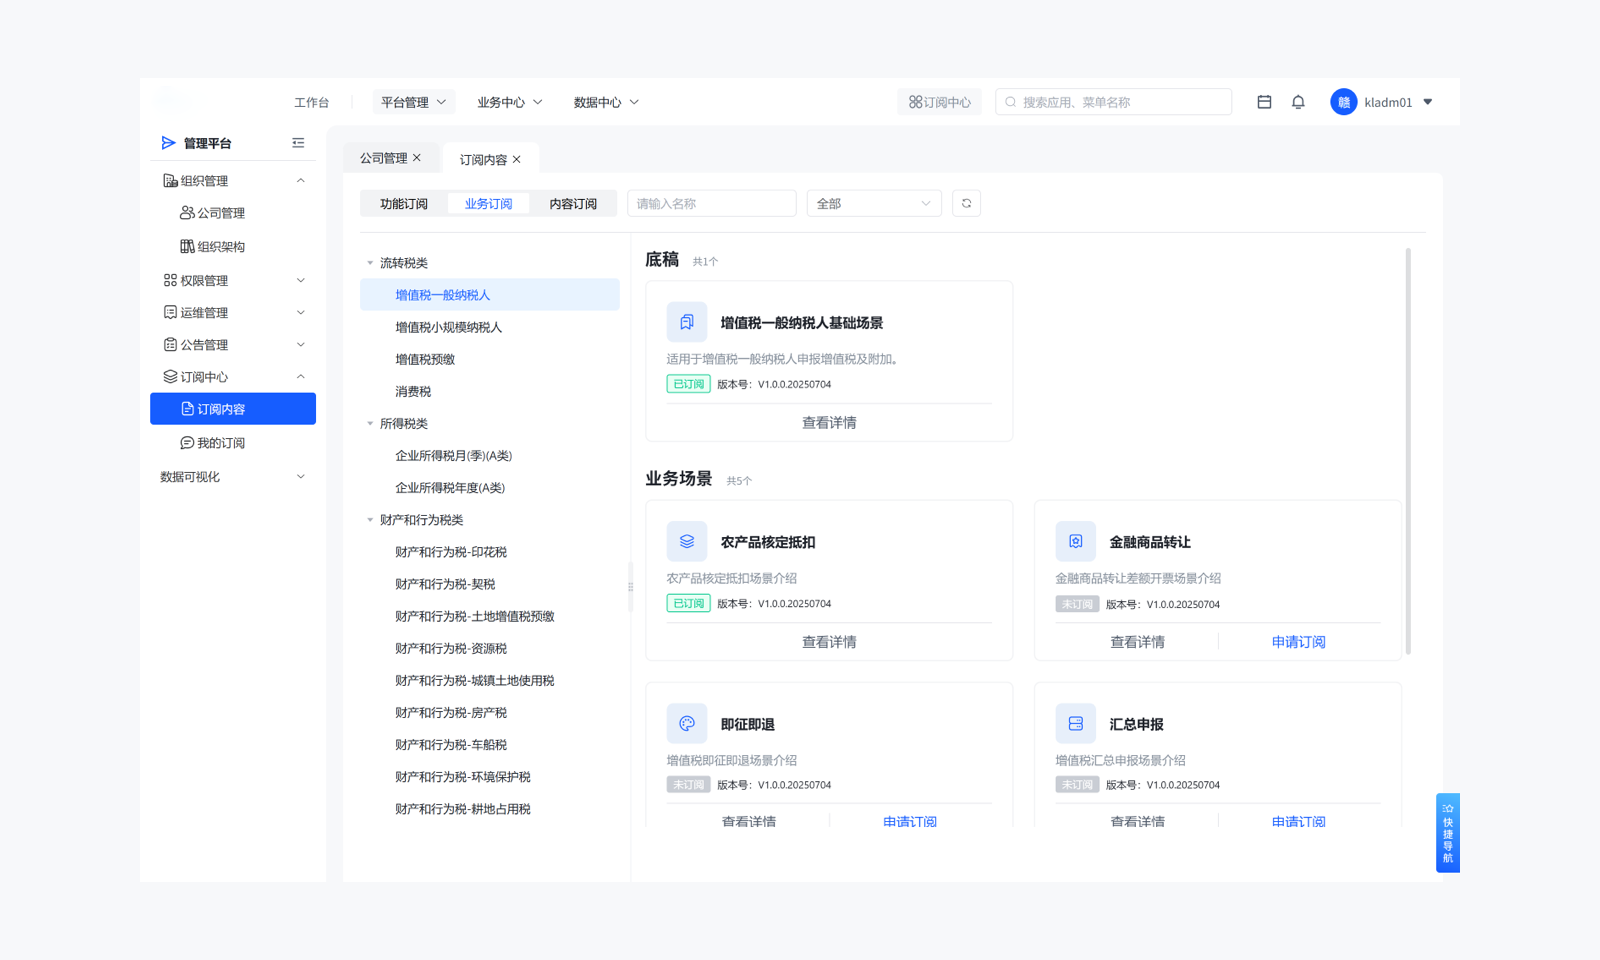Screen dimensions: 1600x960
Task: Click the content area vertical scrollbar
Action: click(1408, 450)
